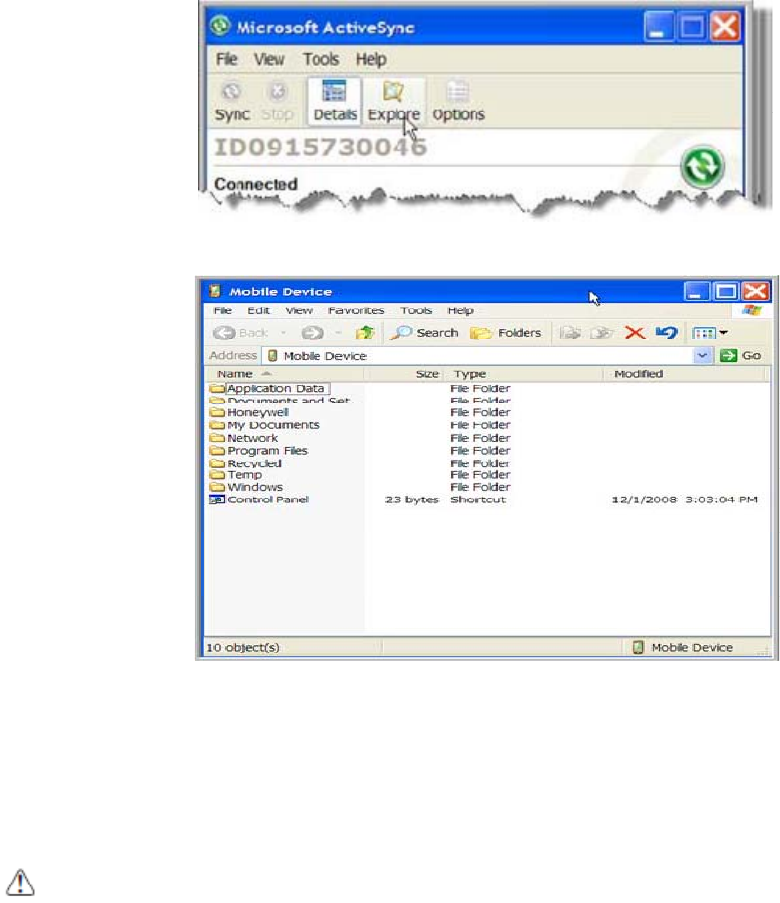This screenshot has height=903, width=780.
Task: Click the green sync status icon
Action: [x=702, y=167]
